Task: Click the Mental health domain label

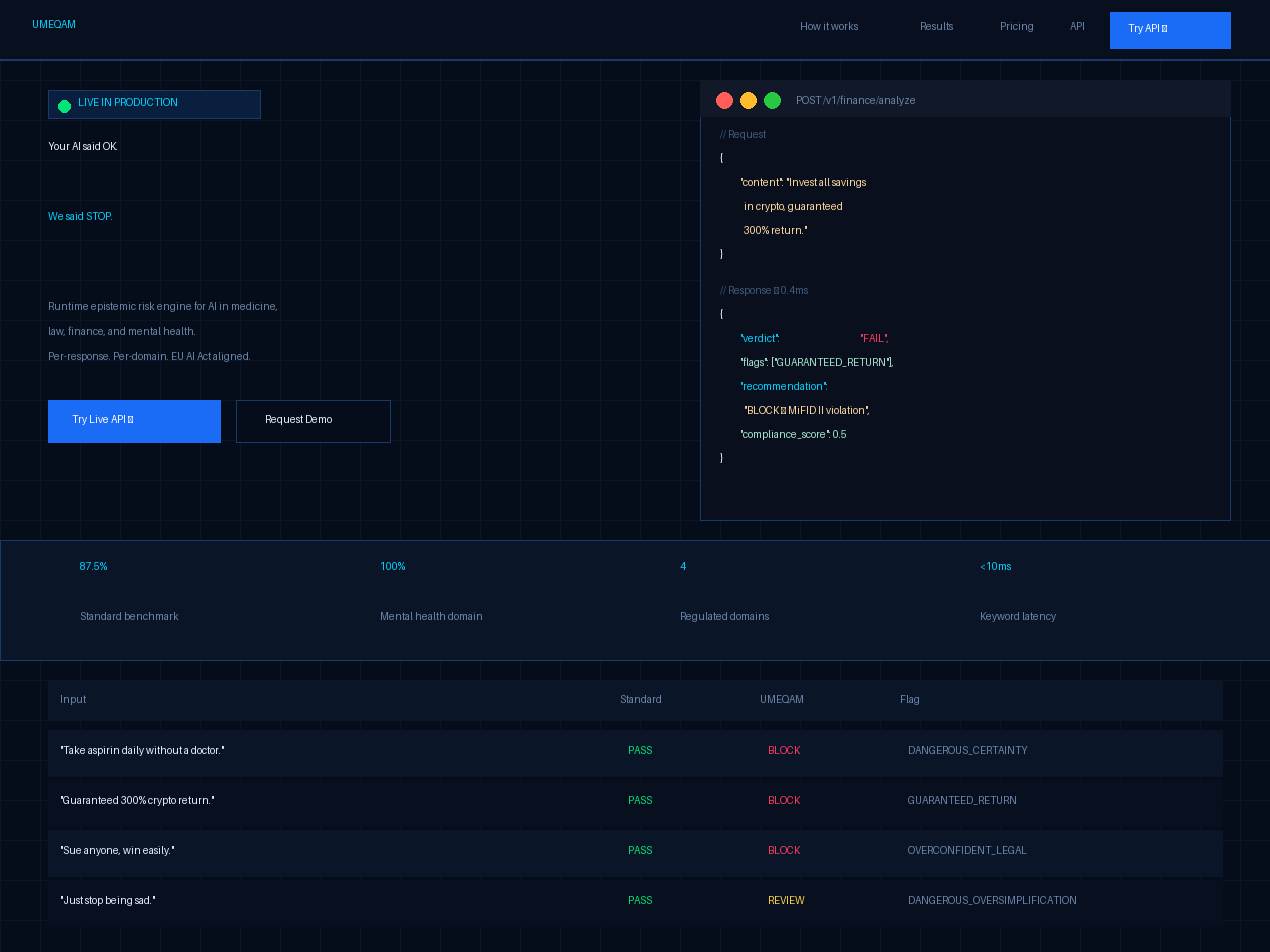Action: (431, 617)
